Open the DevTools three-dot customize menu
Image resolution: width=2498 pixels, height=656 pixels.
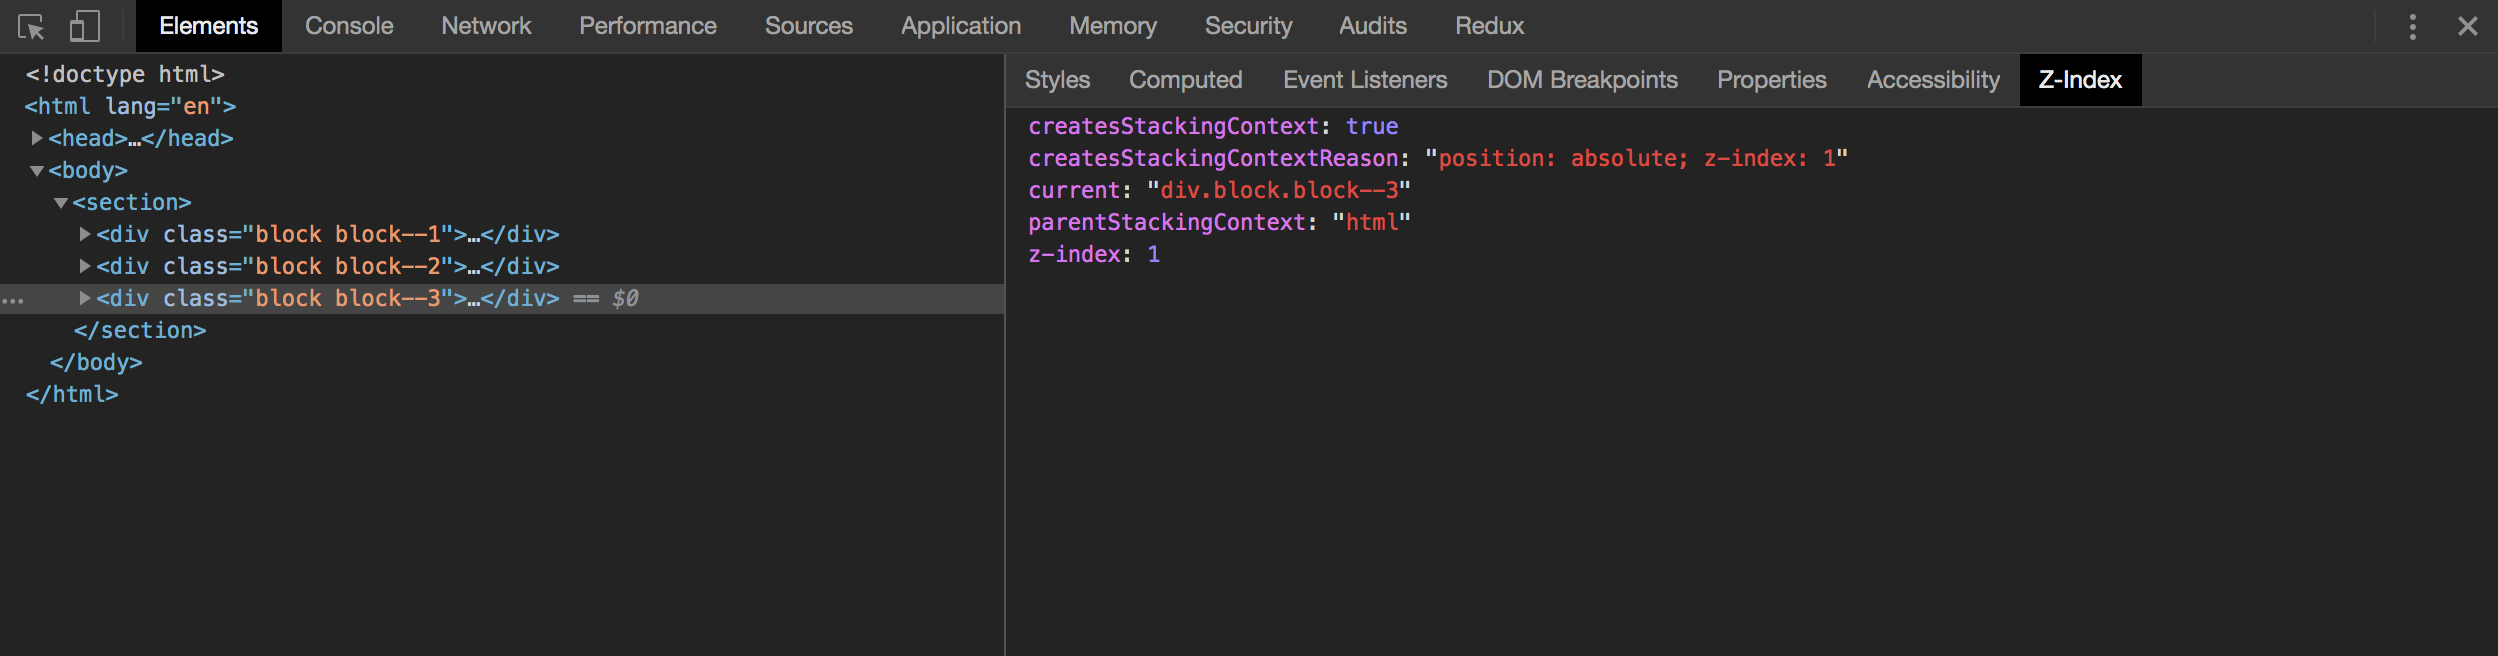tap(2413, 27)
